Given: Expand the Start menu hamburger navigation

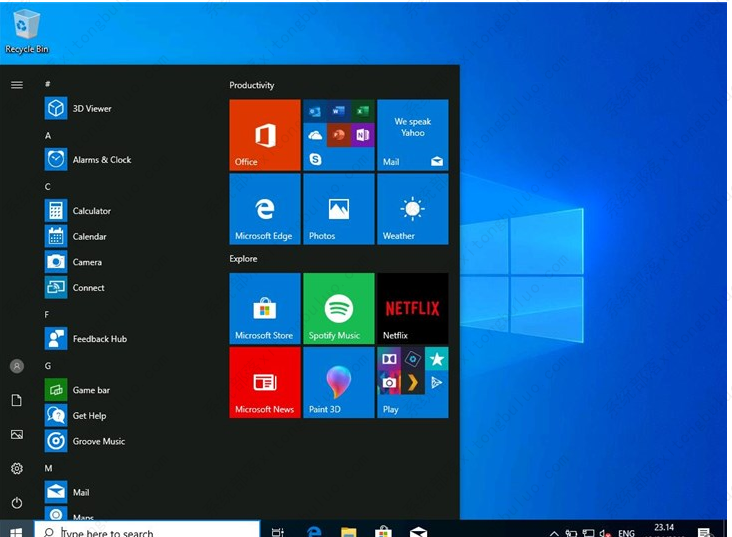Looking at the screenshot, I should (x=17, y=85).
